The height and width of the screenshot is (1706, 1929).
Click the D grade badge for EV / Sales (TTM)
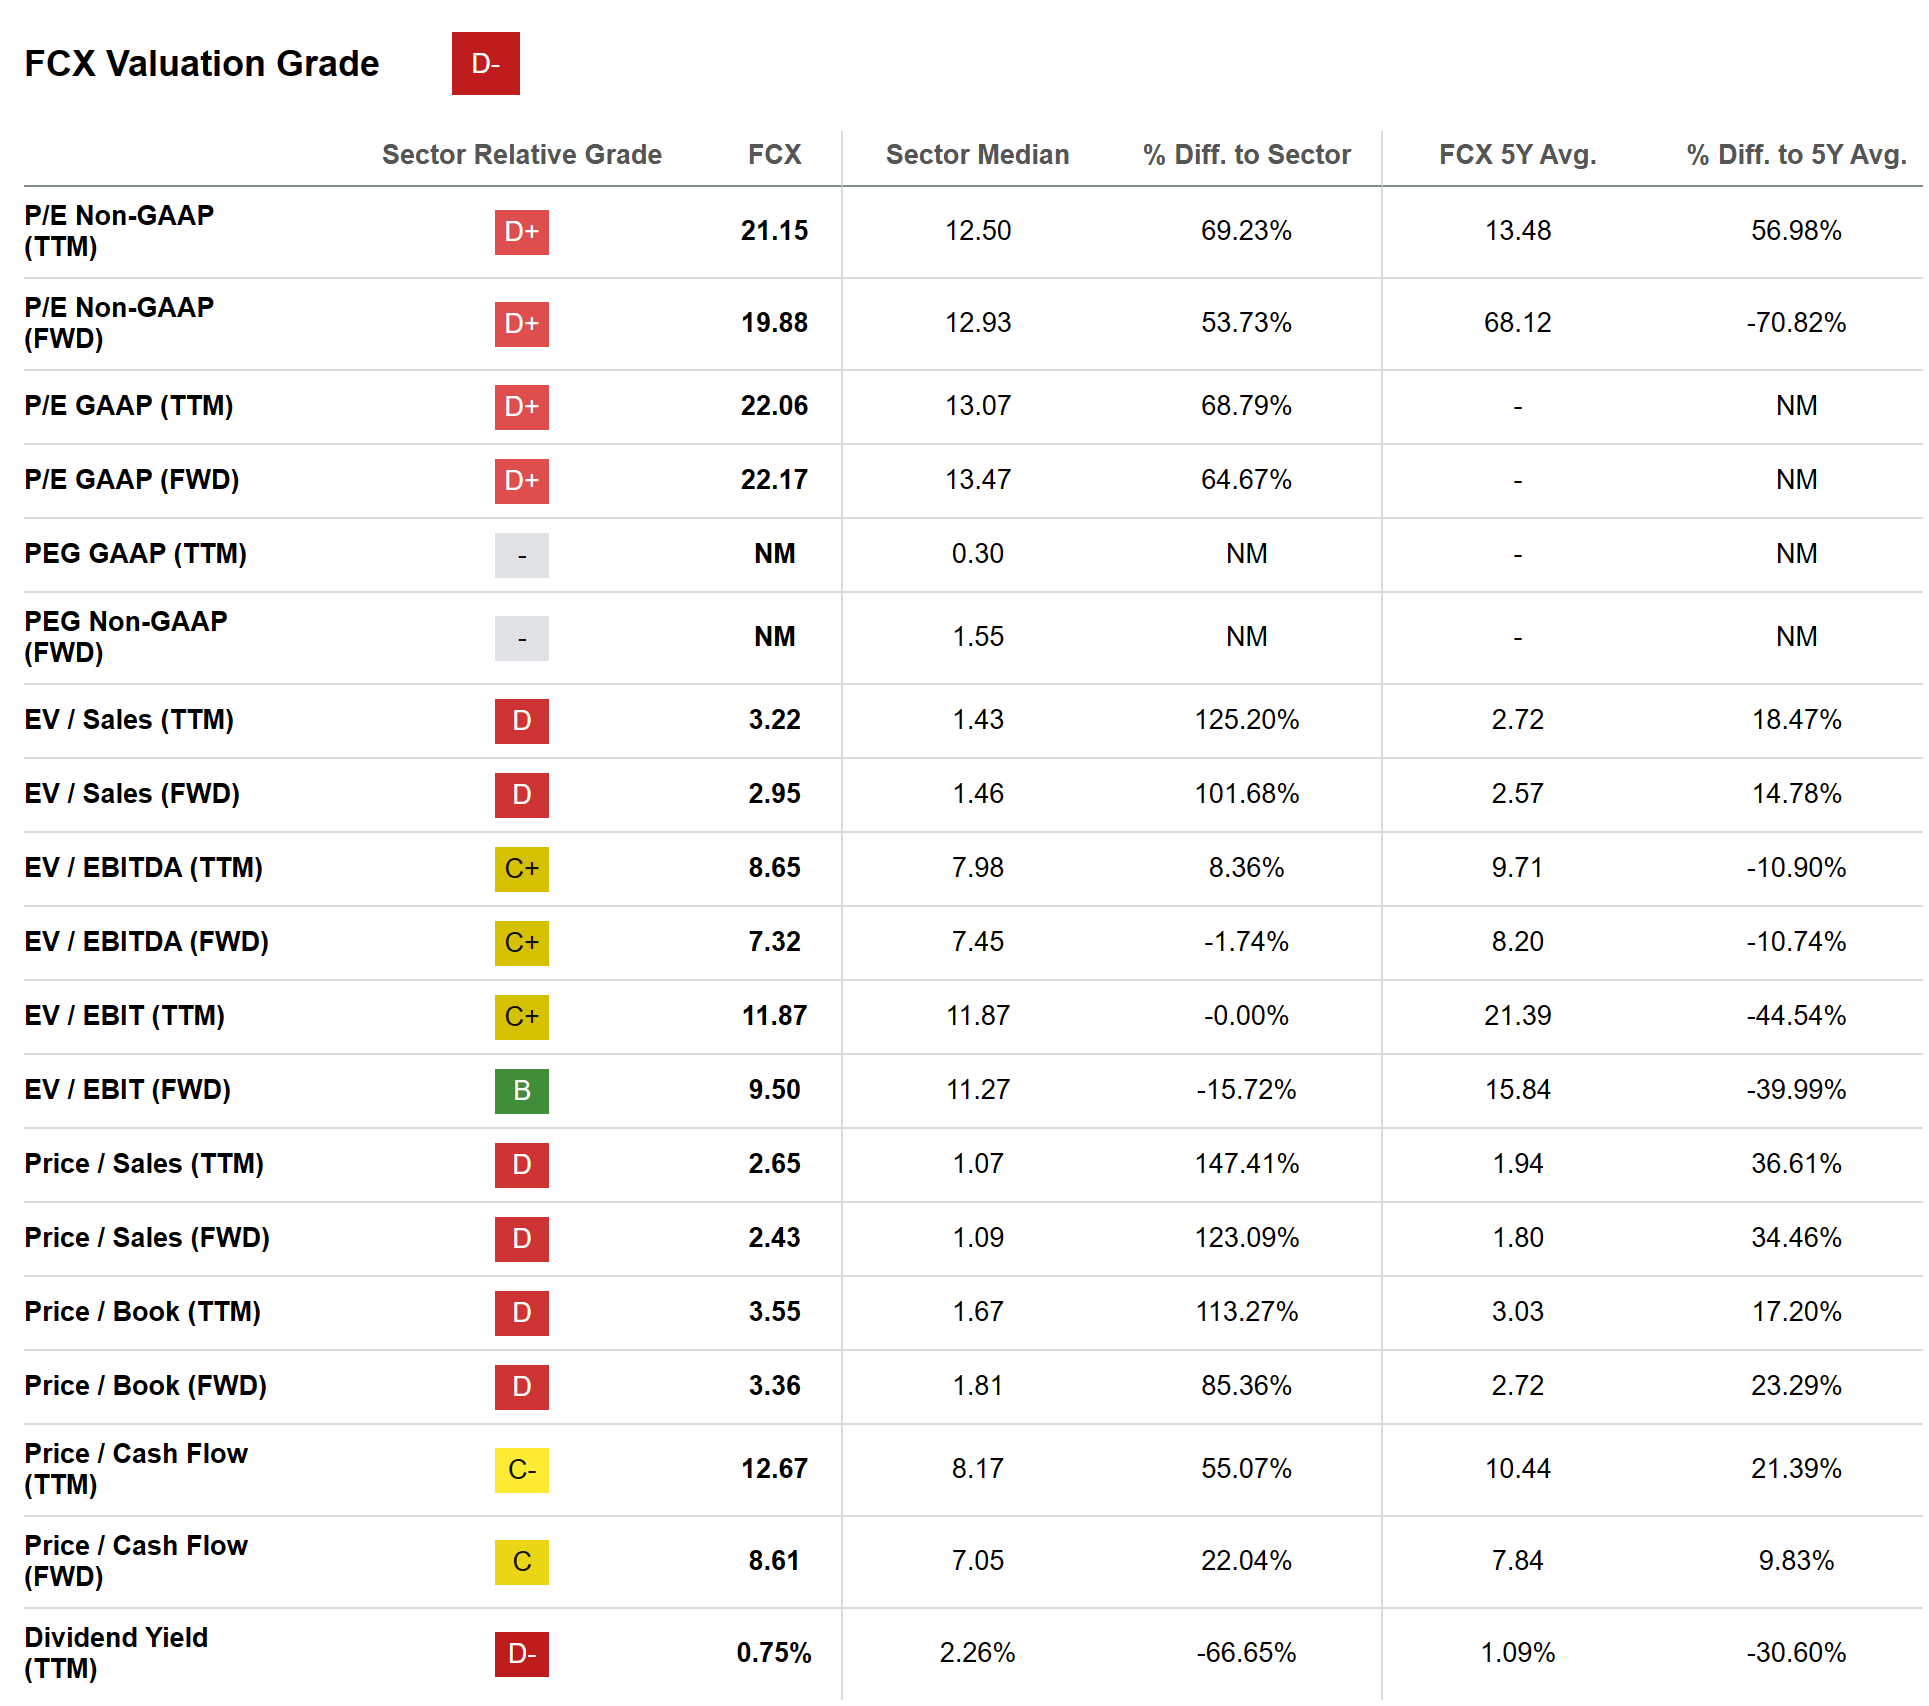[x=521, y=721]
